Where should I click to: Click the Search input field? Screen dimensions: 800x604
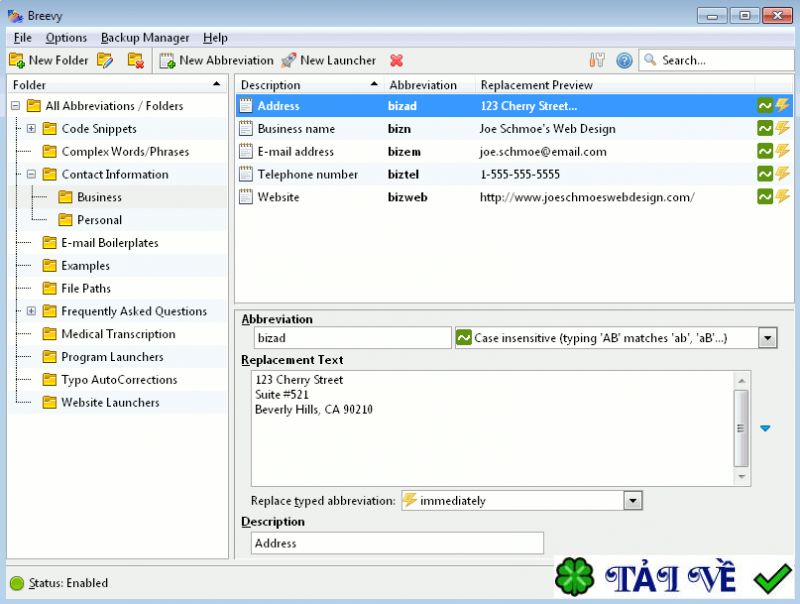click(x=716, y=60)
